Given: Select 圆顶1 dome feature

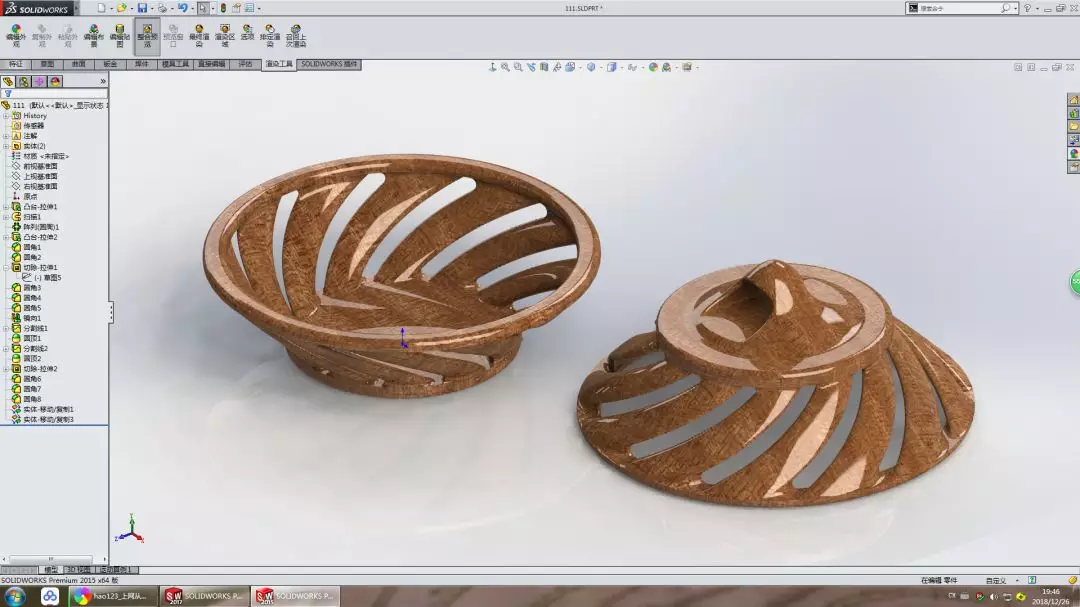Looking at the screenshot, I should coord(26,338).
